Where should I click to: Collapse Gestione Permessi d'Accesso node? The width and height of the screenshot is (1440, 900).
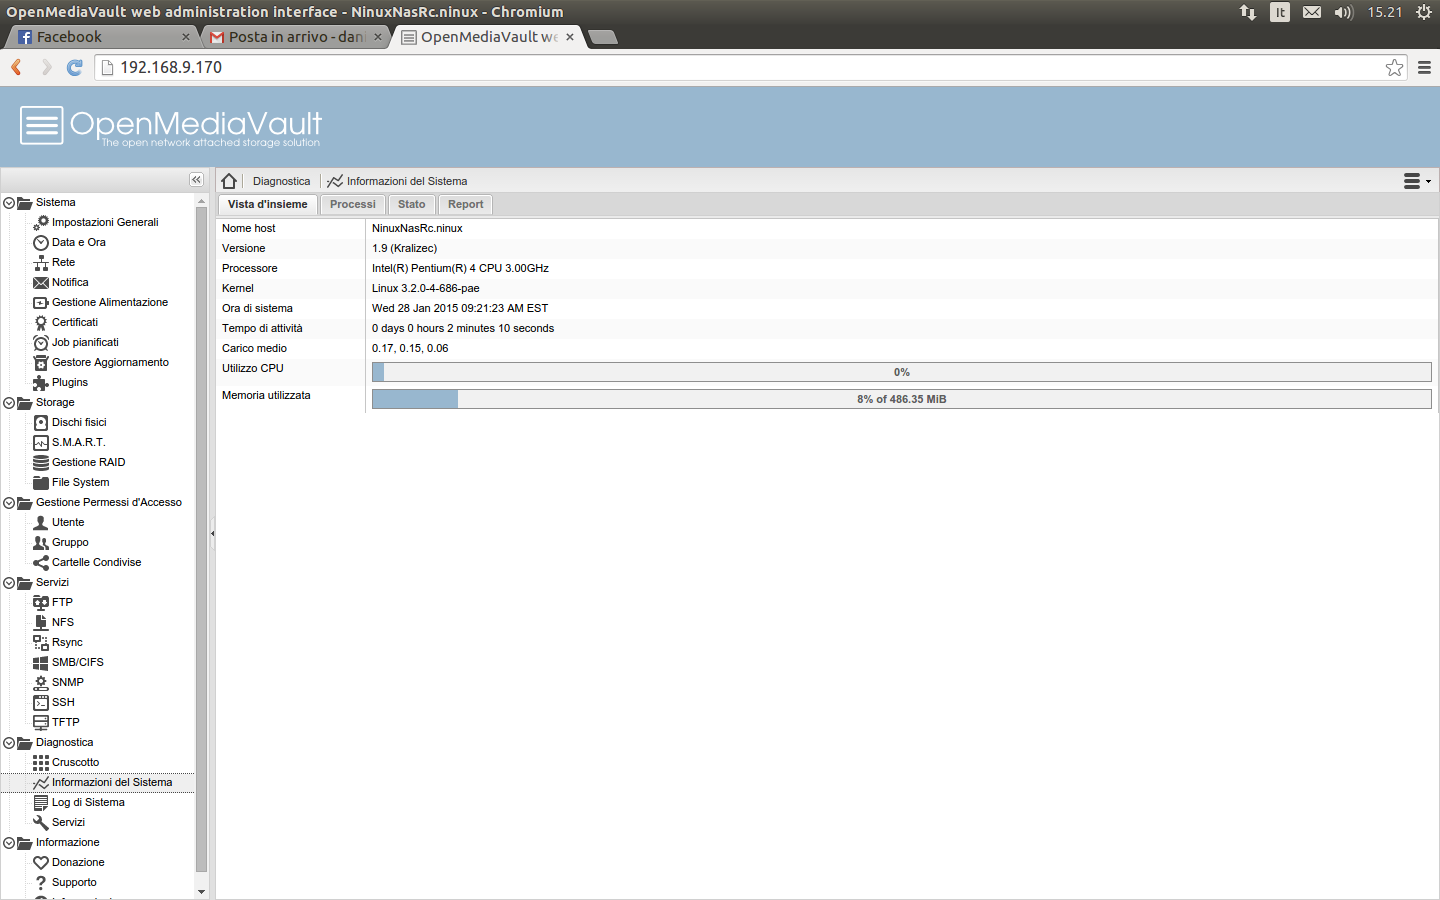tap(9, 503)
